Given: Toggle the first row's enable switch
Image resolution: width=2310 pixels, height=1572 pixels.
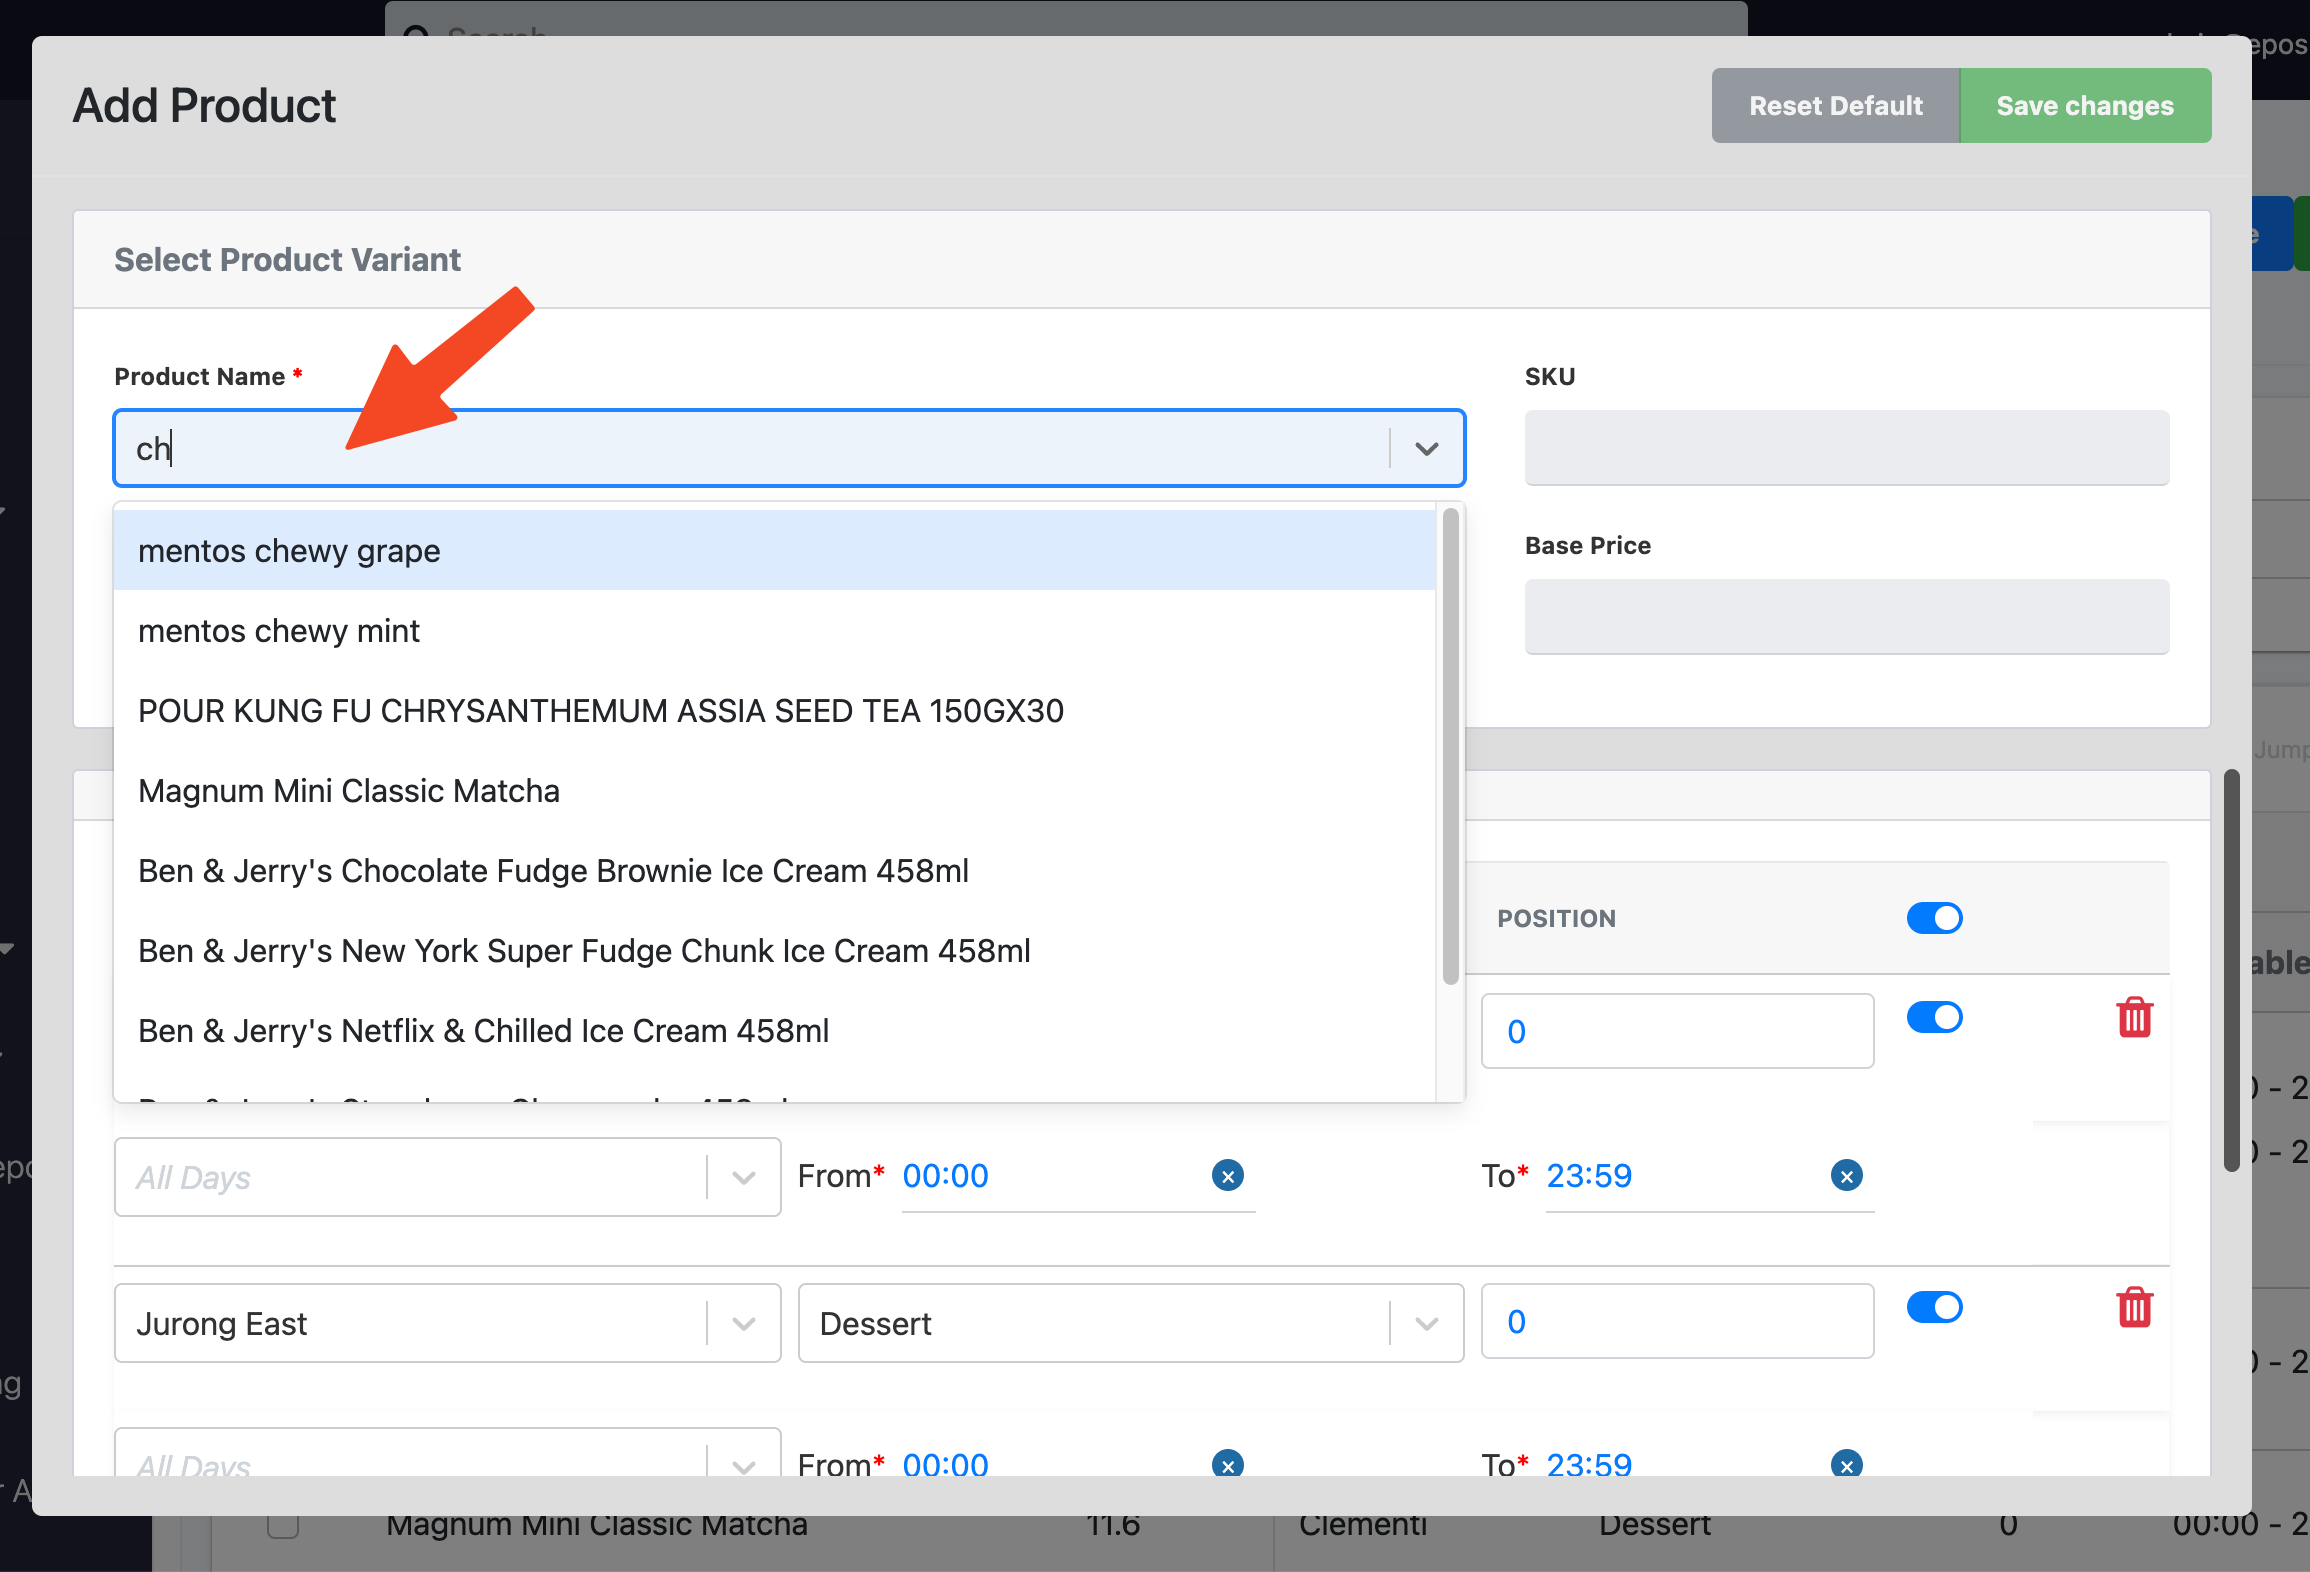Looking at the screenshot, I should [1934, 1017].
